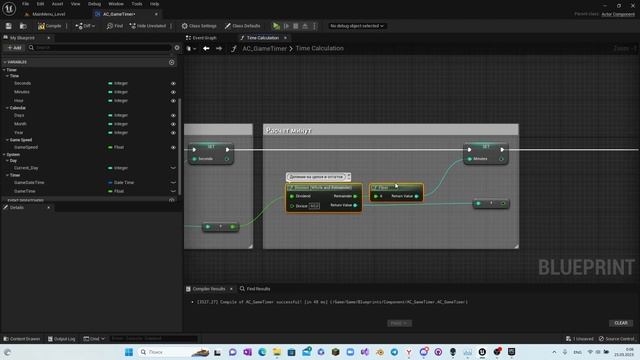Change Seconds variable type Integer dropdown
The image size is (640, 360).
click(x=118, y=83)
